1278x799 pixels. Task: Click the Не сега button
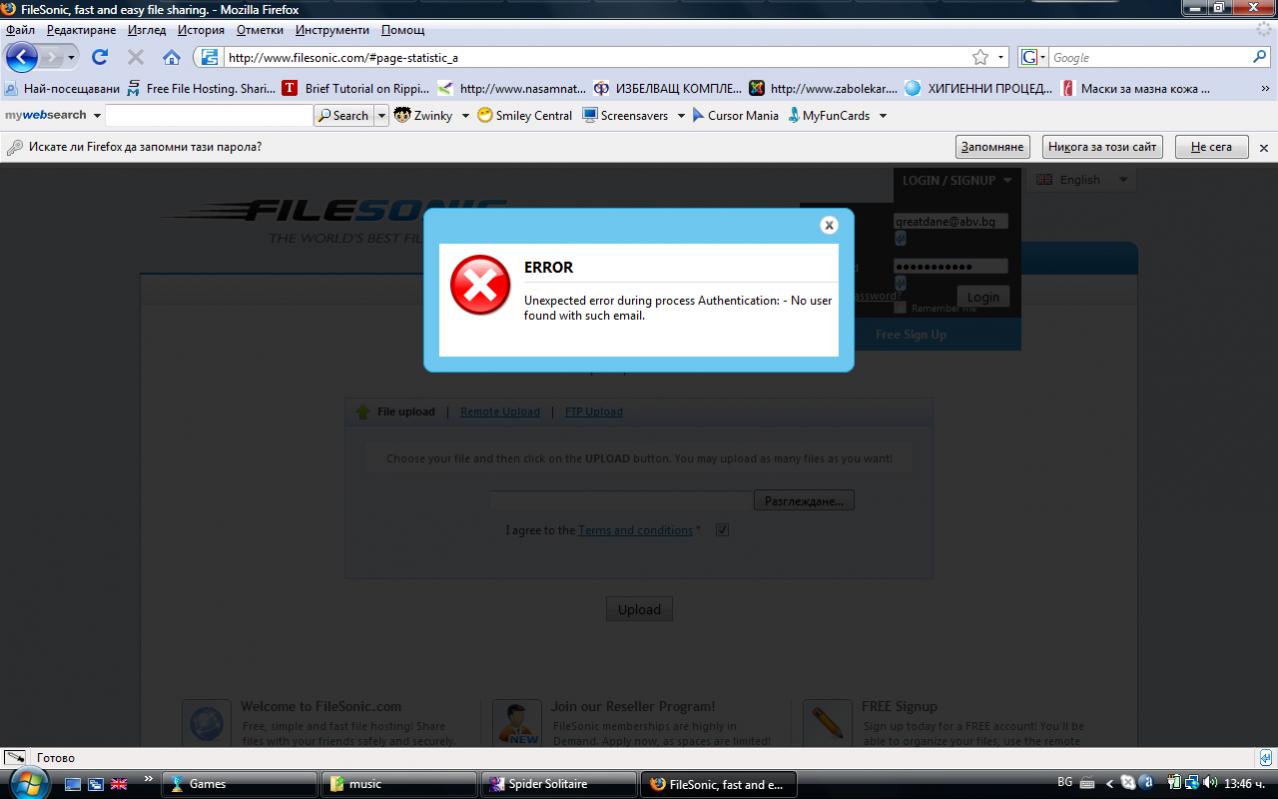(x=1211, y=147)
